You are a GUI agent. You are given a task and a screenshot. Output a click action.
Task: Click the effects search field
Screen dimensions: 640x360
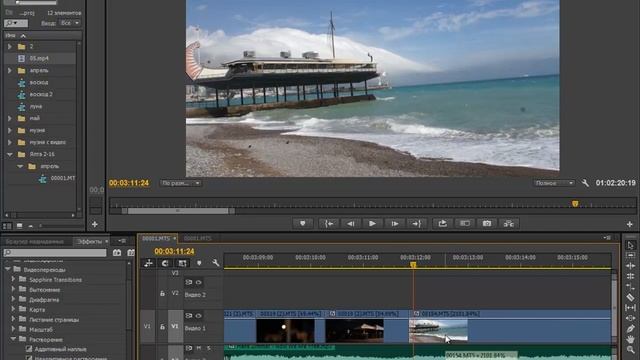pyautogui.click(x=55, y=253)
